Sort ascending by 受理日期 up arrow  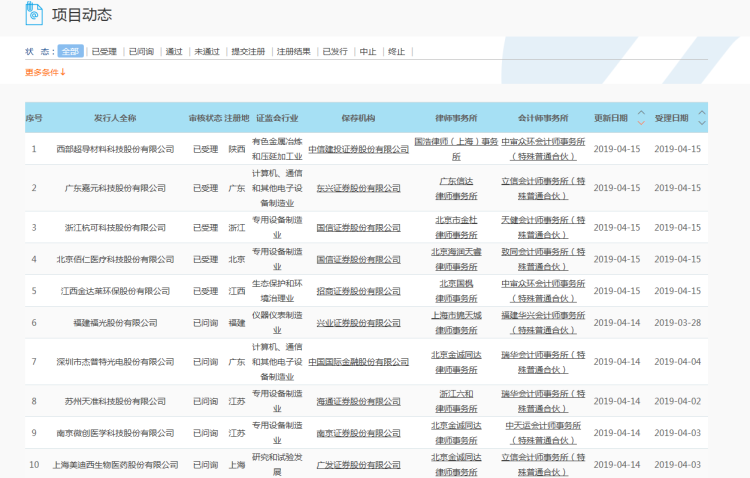(x=702, y=112)
